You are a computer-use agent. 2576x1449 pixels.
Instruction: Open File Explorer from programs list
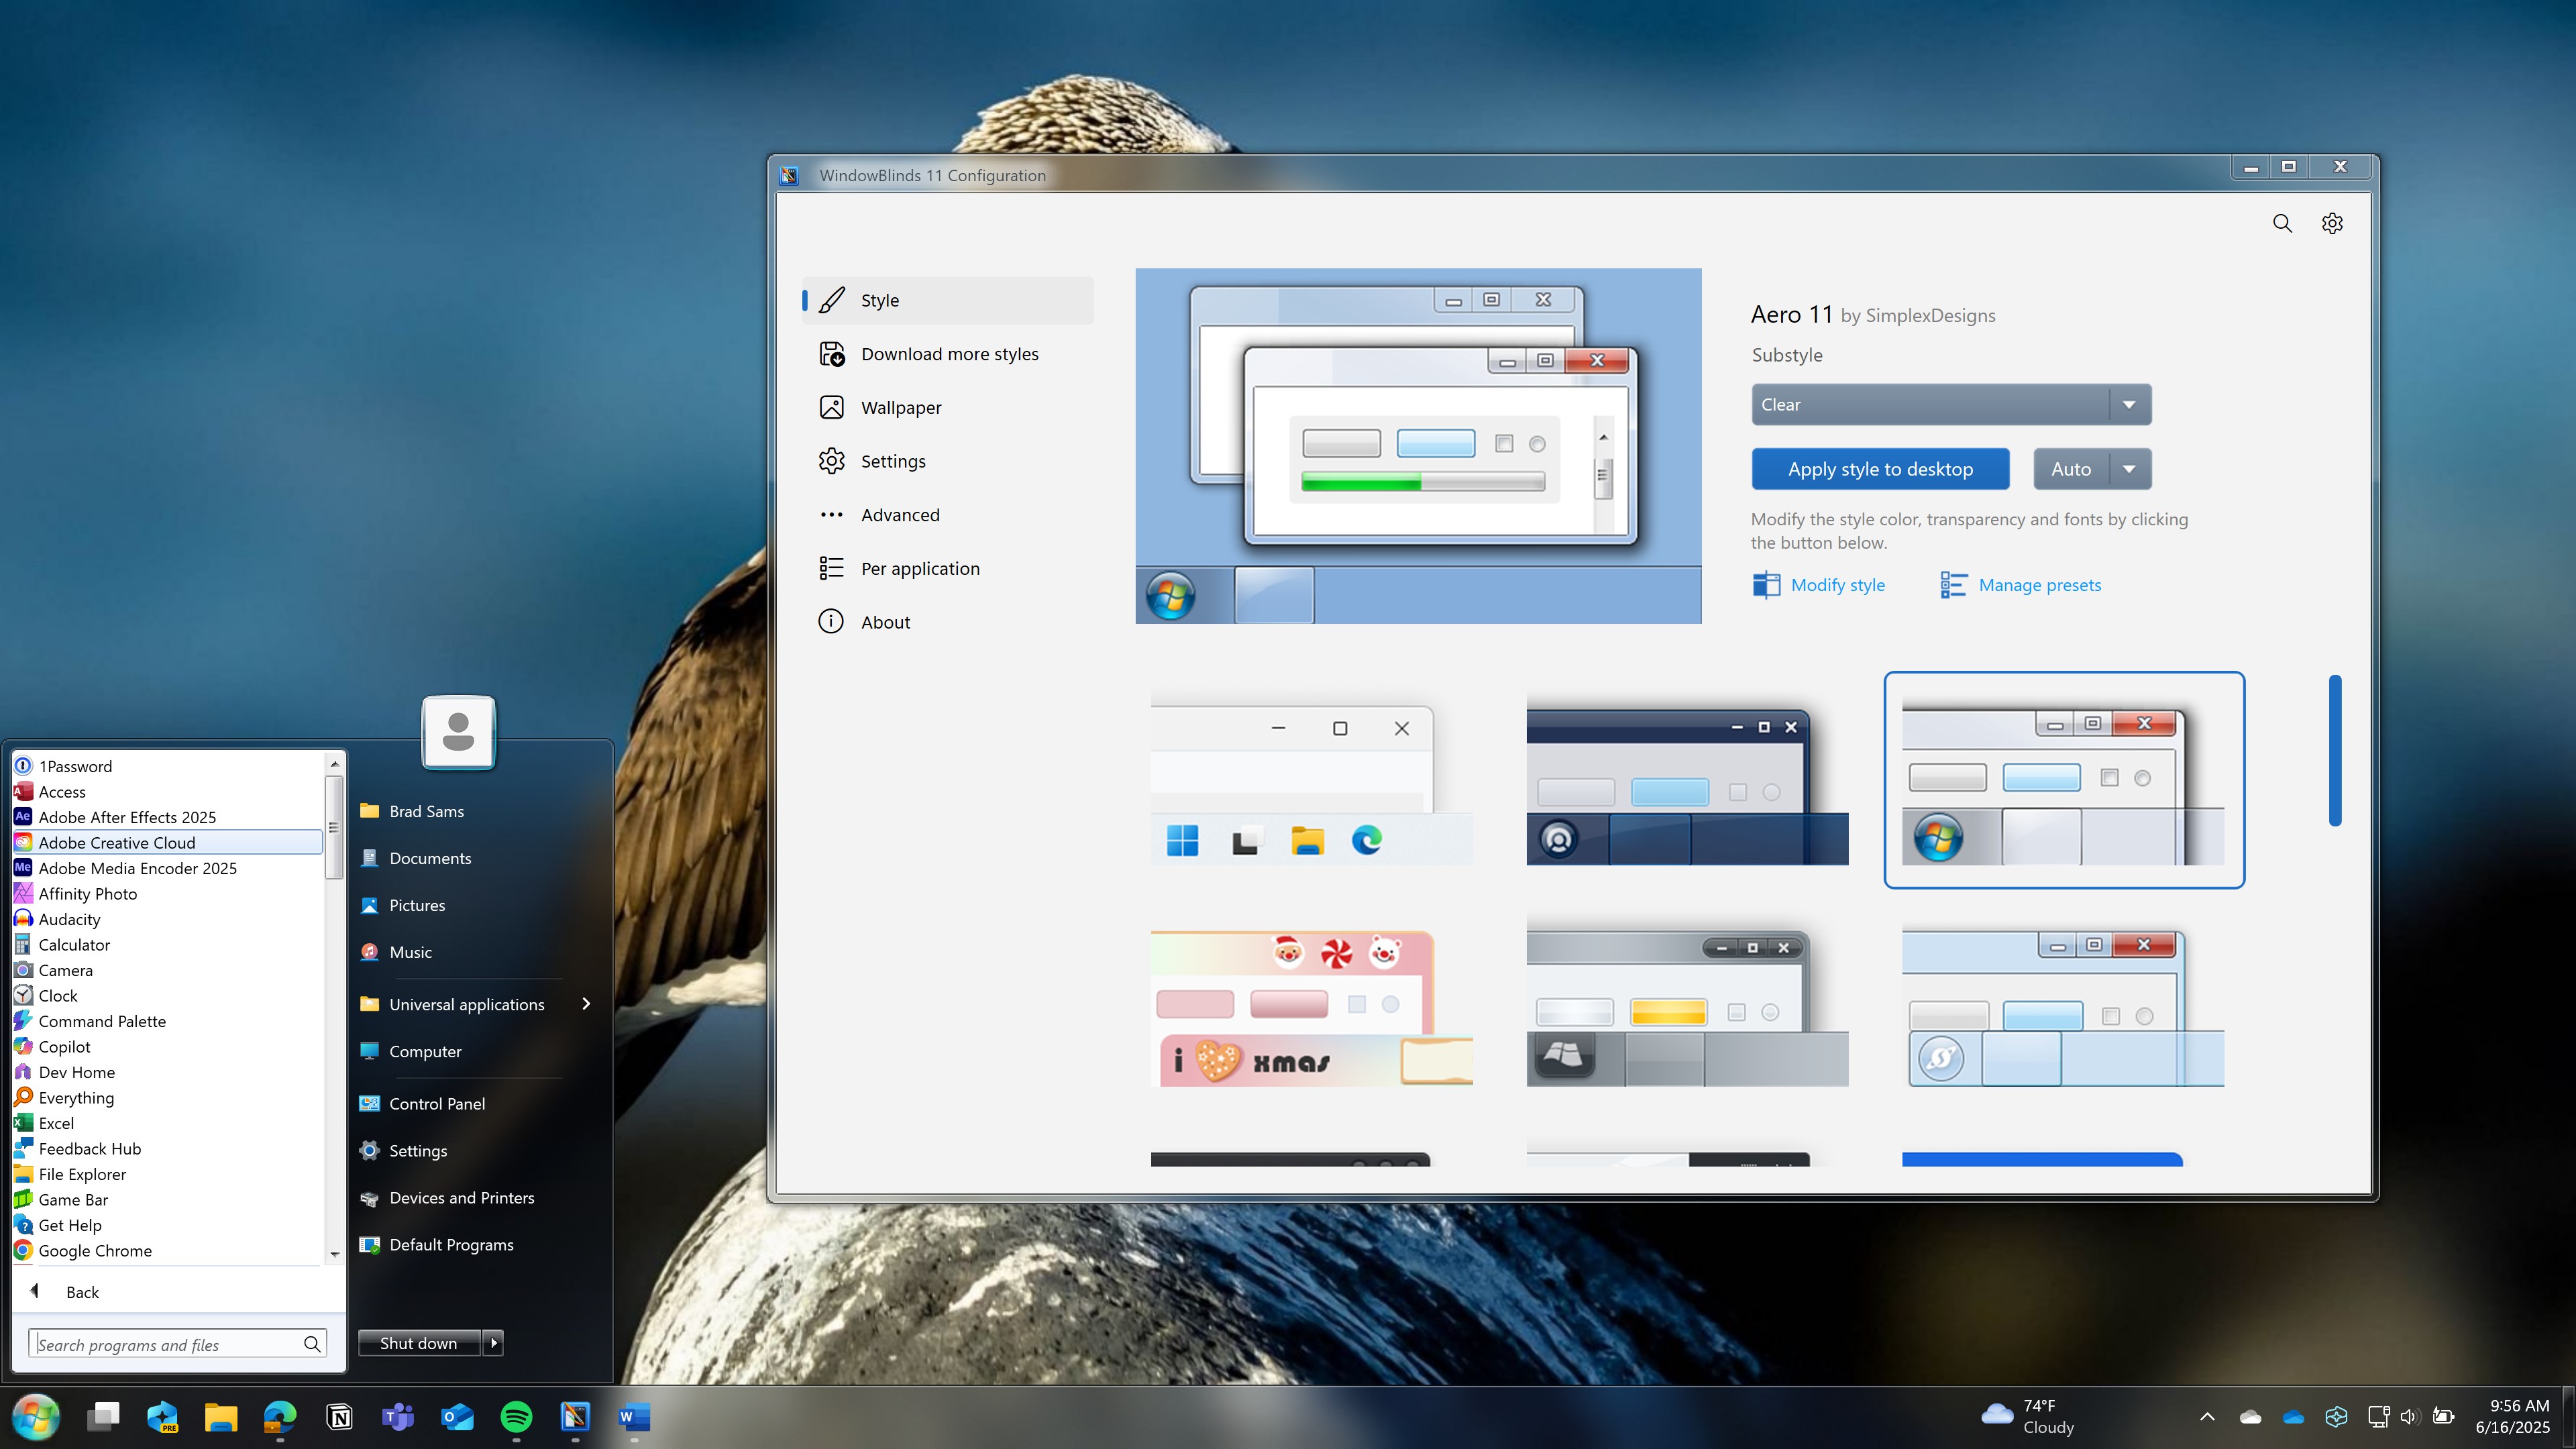click(x=167, y=1174)
